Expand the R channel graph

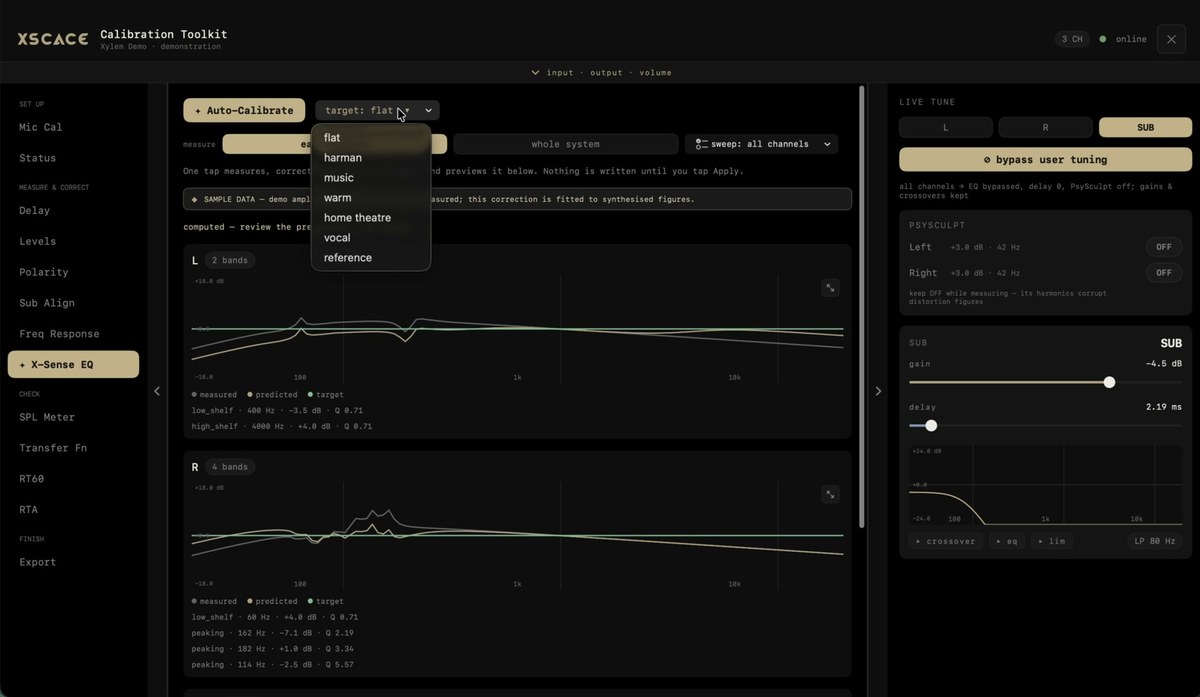(830, 494)
